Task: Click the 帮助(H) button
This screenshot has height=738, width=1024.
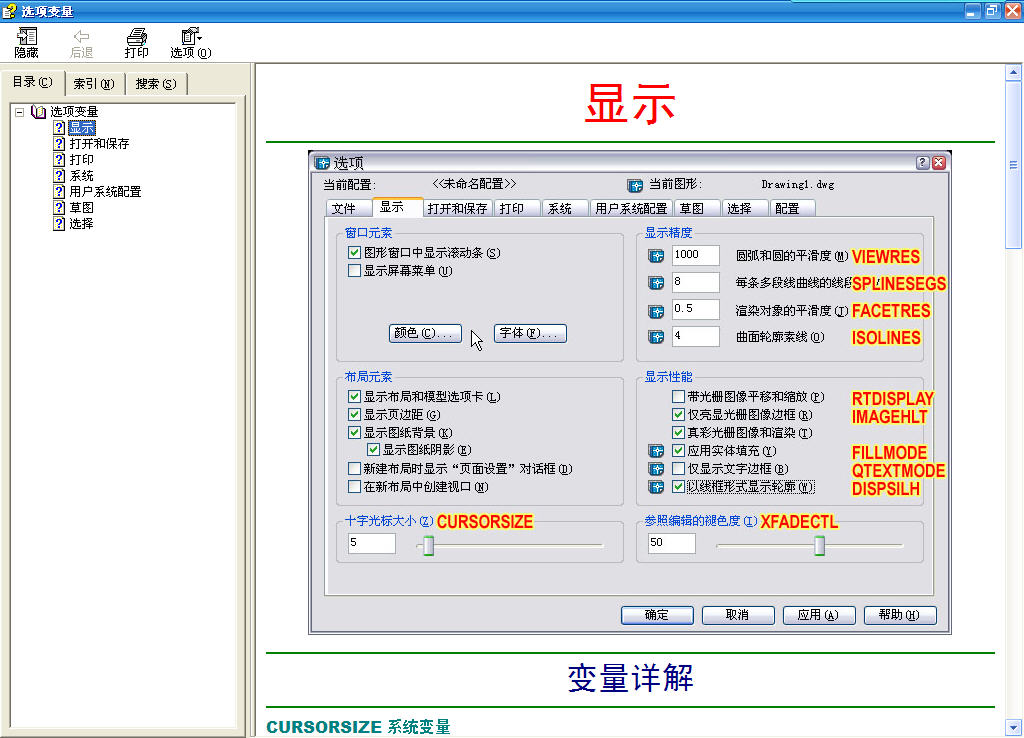Action: tap(900, 615)
